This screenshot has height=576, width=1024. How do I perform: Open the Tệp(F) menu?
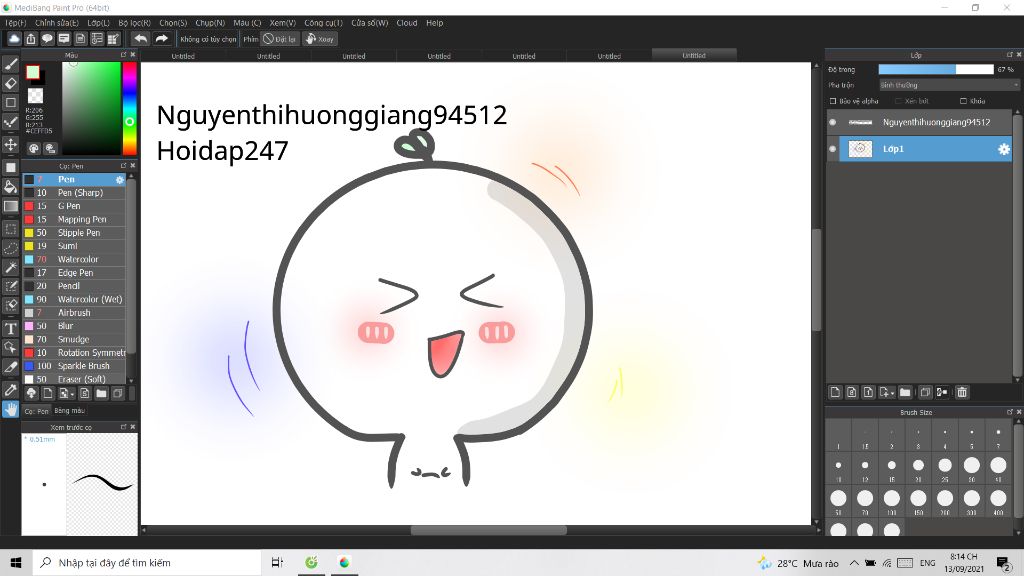[16, 23]
